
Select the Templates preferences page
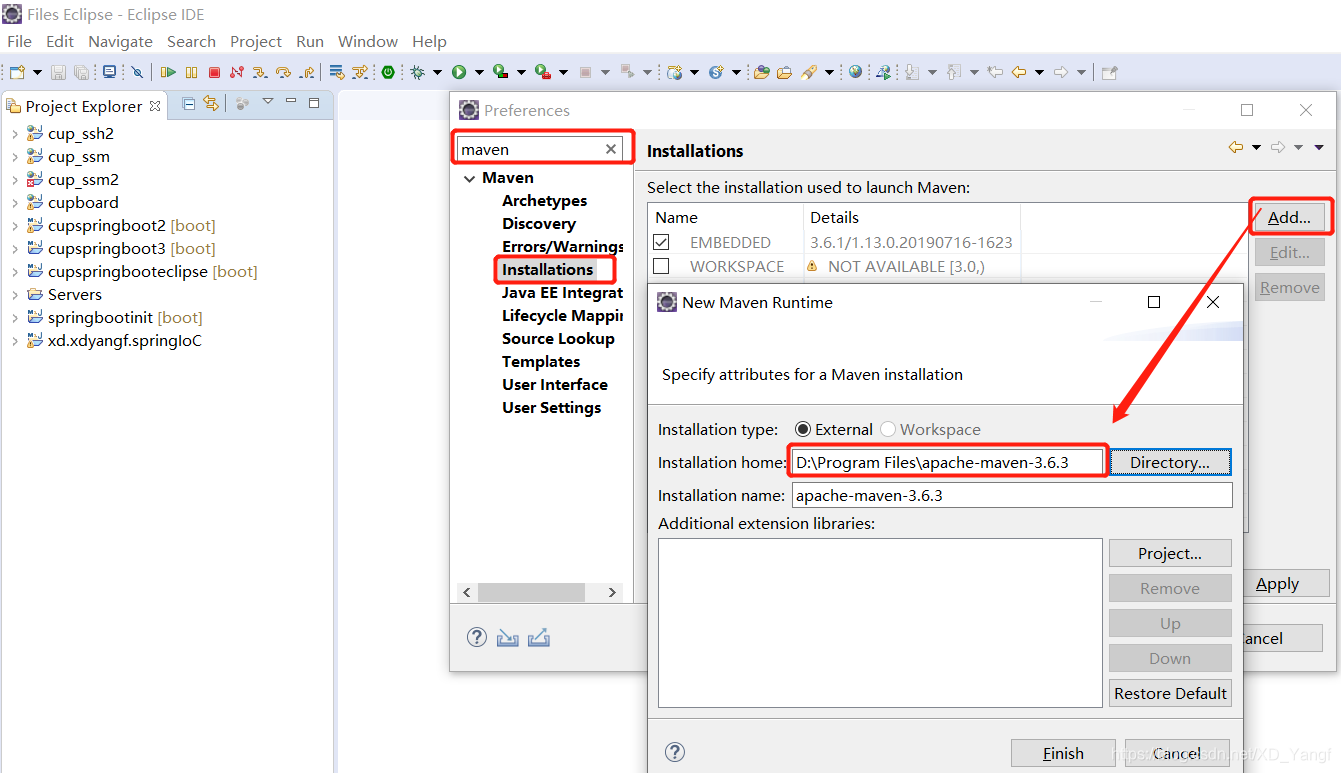(541, 361)
